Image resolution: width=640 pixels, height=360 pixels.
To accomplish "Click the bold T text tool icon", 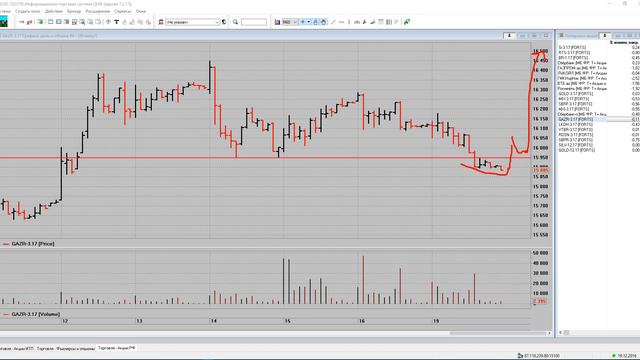I will point(116,22).
